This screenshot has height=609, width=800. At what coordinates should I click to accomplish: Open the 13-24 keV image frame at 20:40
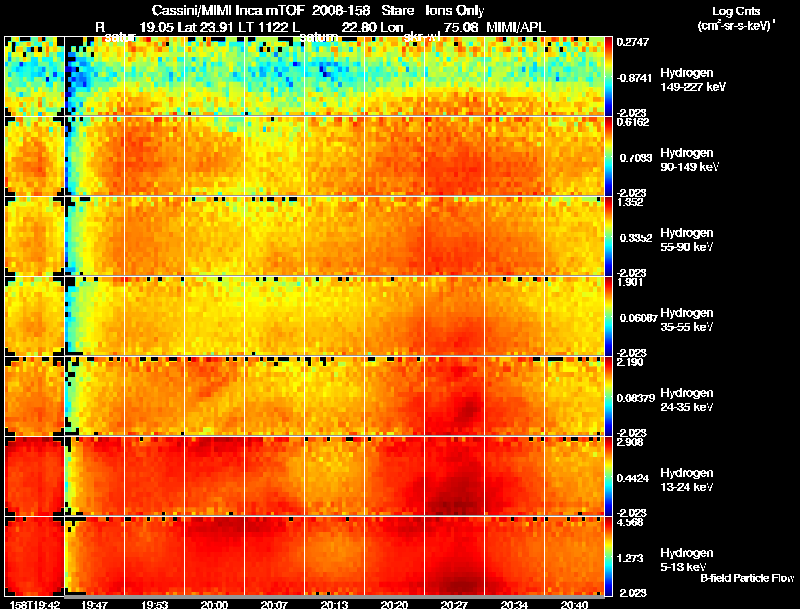(574, 476)
